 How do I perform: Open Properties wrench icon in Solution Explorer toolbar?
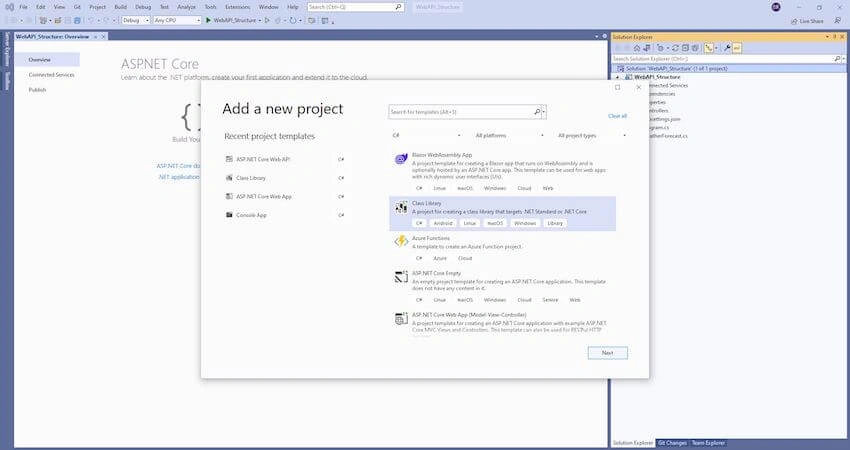tap(727, 48)
